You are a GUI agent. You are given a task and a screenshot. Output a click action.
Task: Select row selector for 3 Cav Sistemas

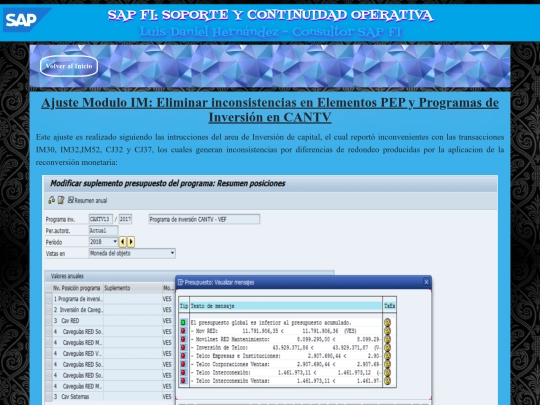(49, 397)
